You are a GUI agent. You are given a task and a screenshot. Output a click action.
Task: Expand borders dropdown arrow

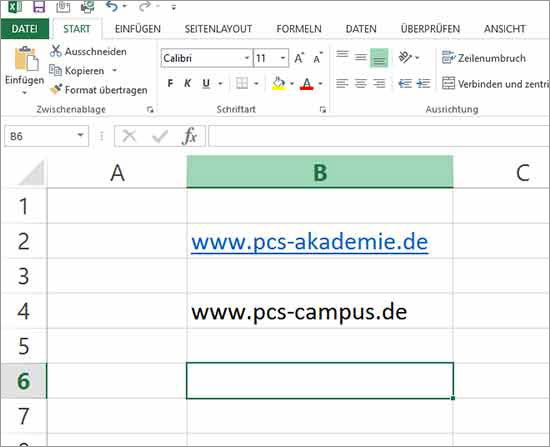pyautogui.click(x=256, y=84)
